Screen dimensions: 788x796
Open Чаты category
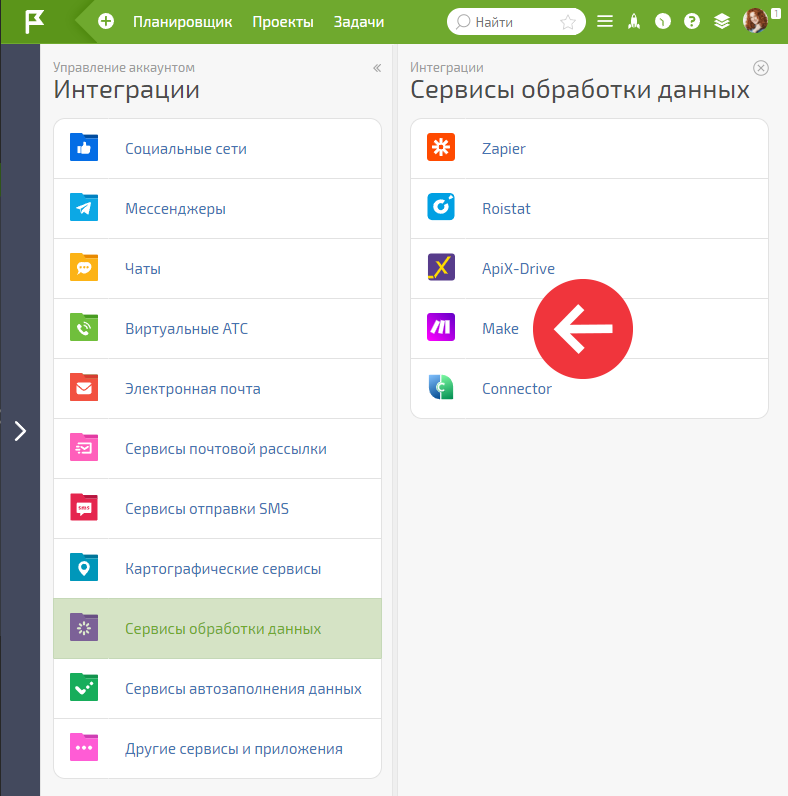click(217, 269)
